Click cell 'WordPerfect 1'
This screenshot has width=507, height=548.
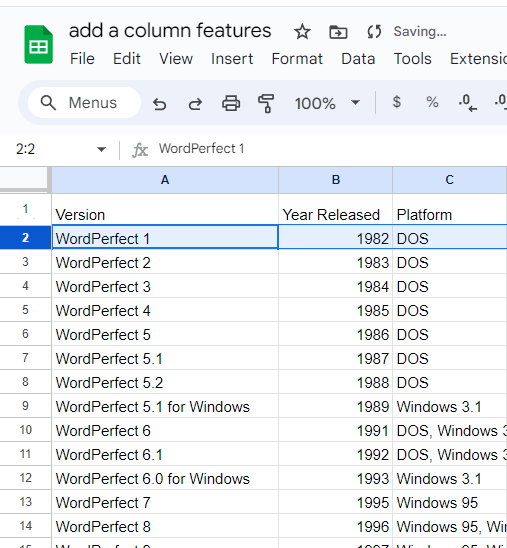click(x=165, y=238)
